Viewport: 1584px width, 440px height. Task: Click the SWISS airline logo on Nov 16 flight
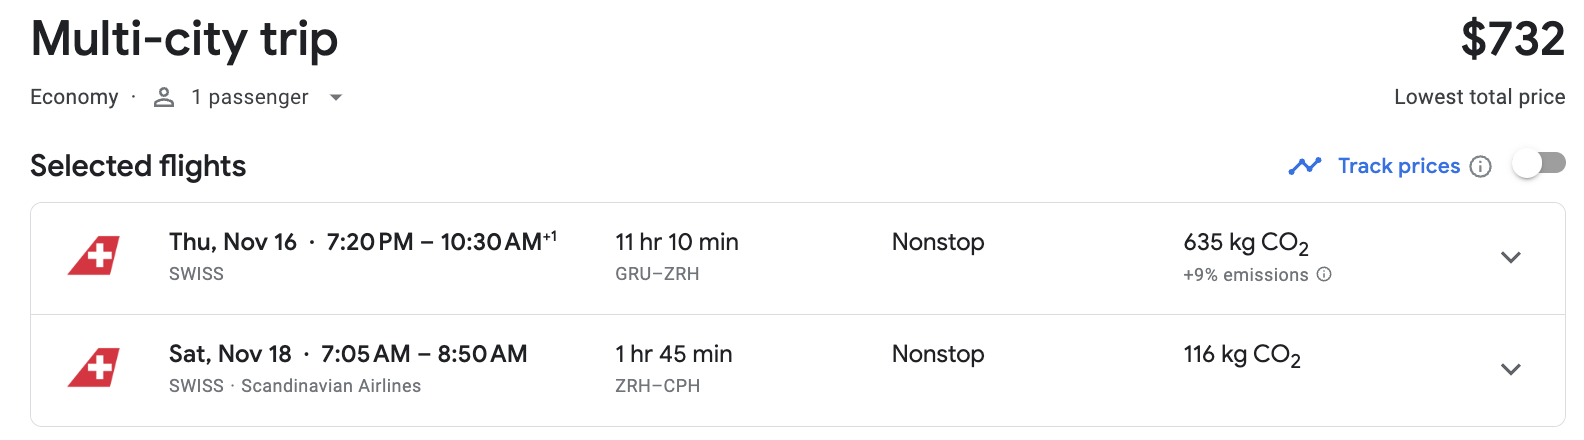tap(94, 256)
